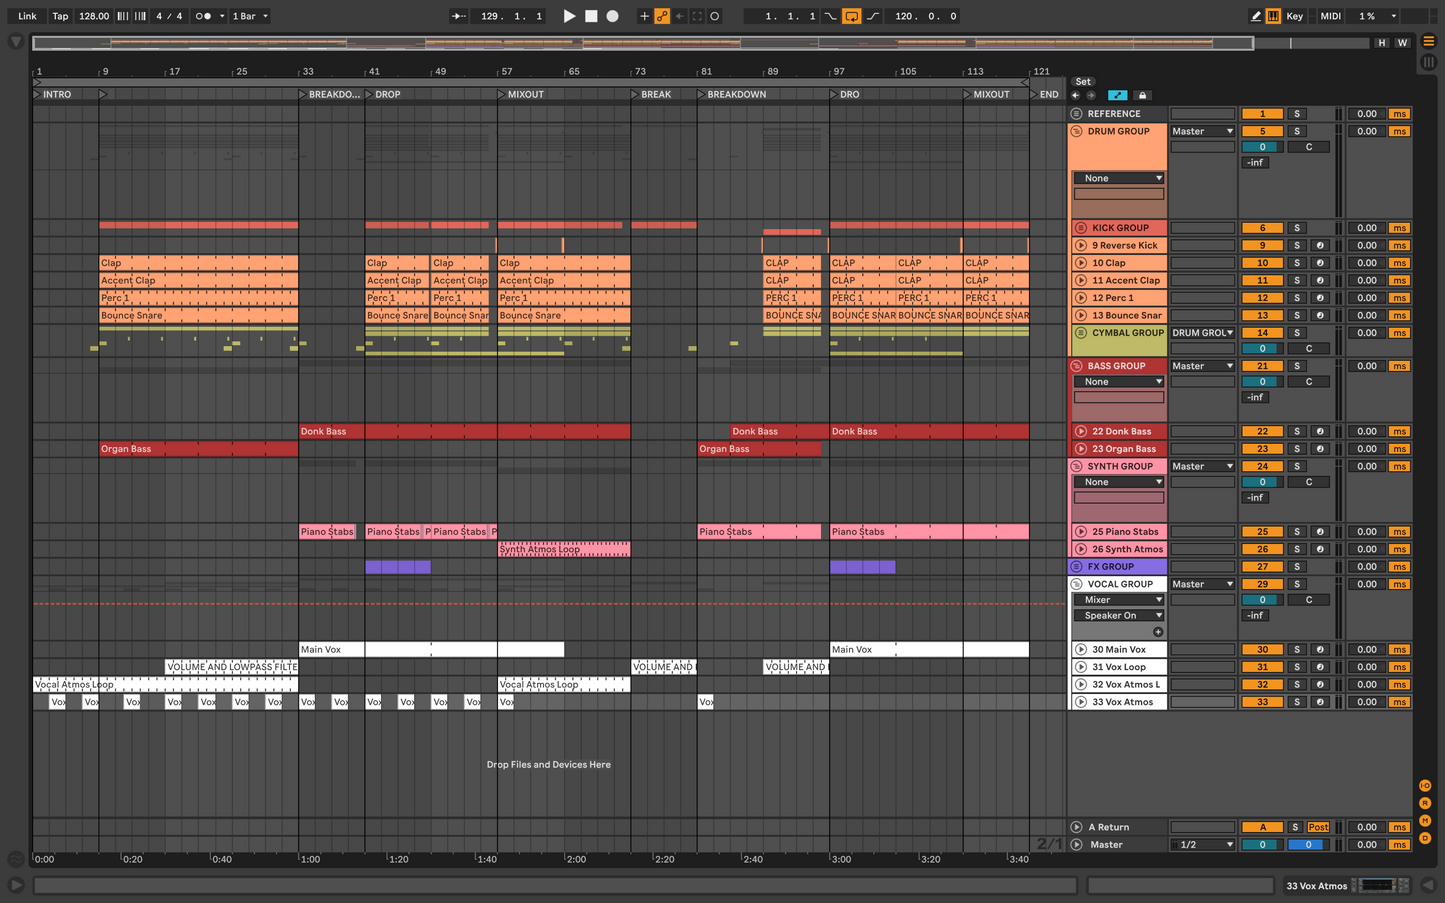The image size is (1445, 903).
Task: Toggle the Automation Arm icon
Action: pos(662,16)
